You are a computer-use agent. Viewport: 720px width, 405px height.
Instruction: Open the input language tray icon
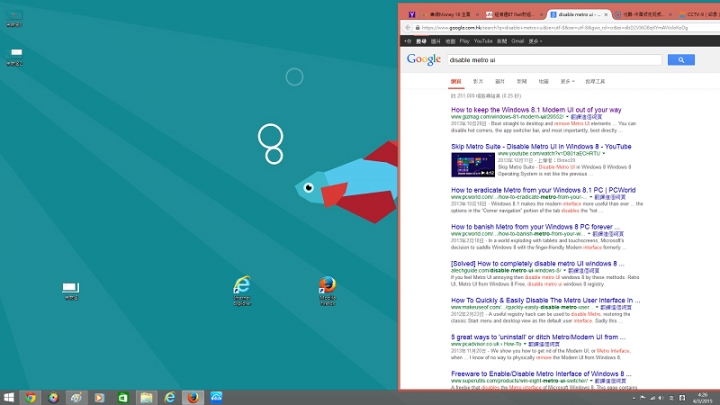(671, 398)
